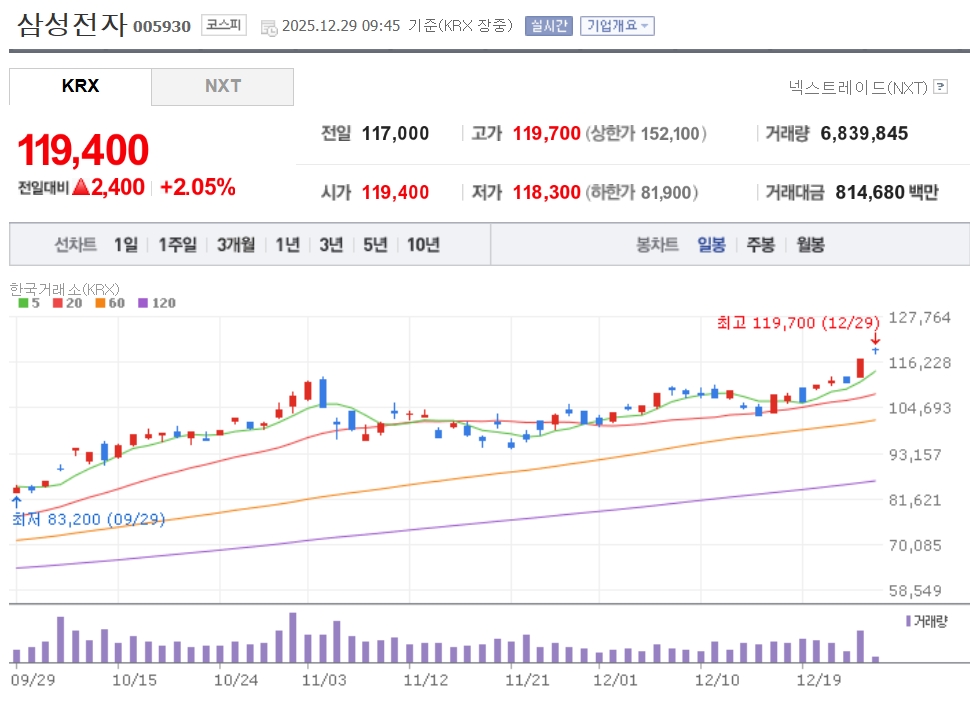Click the NXT help question-mark icon

(940, 87)
